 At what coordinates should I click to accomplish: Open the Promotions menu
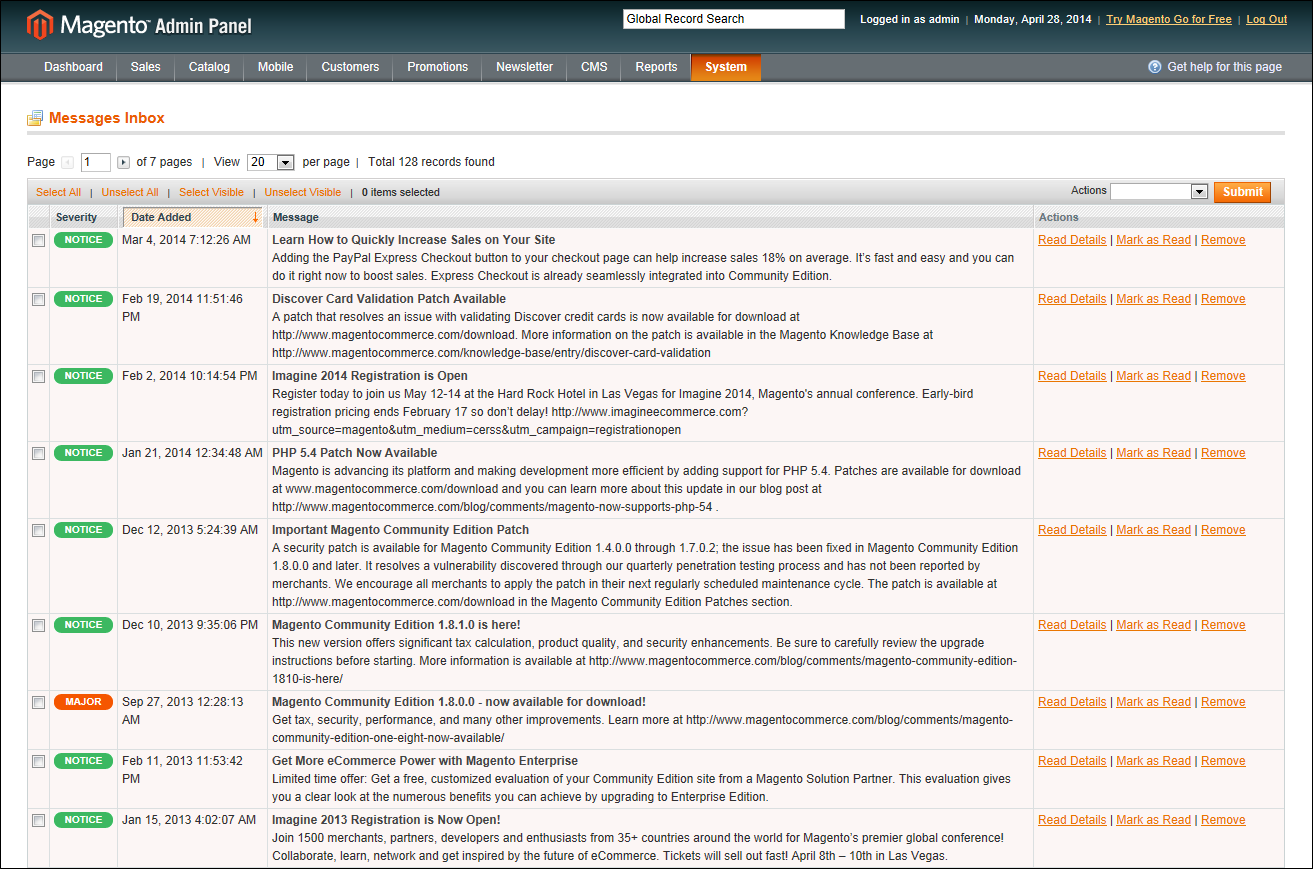(x=437, y=67)
